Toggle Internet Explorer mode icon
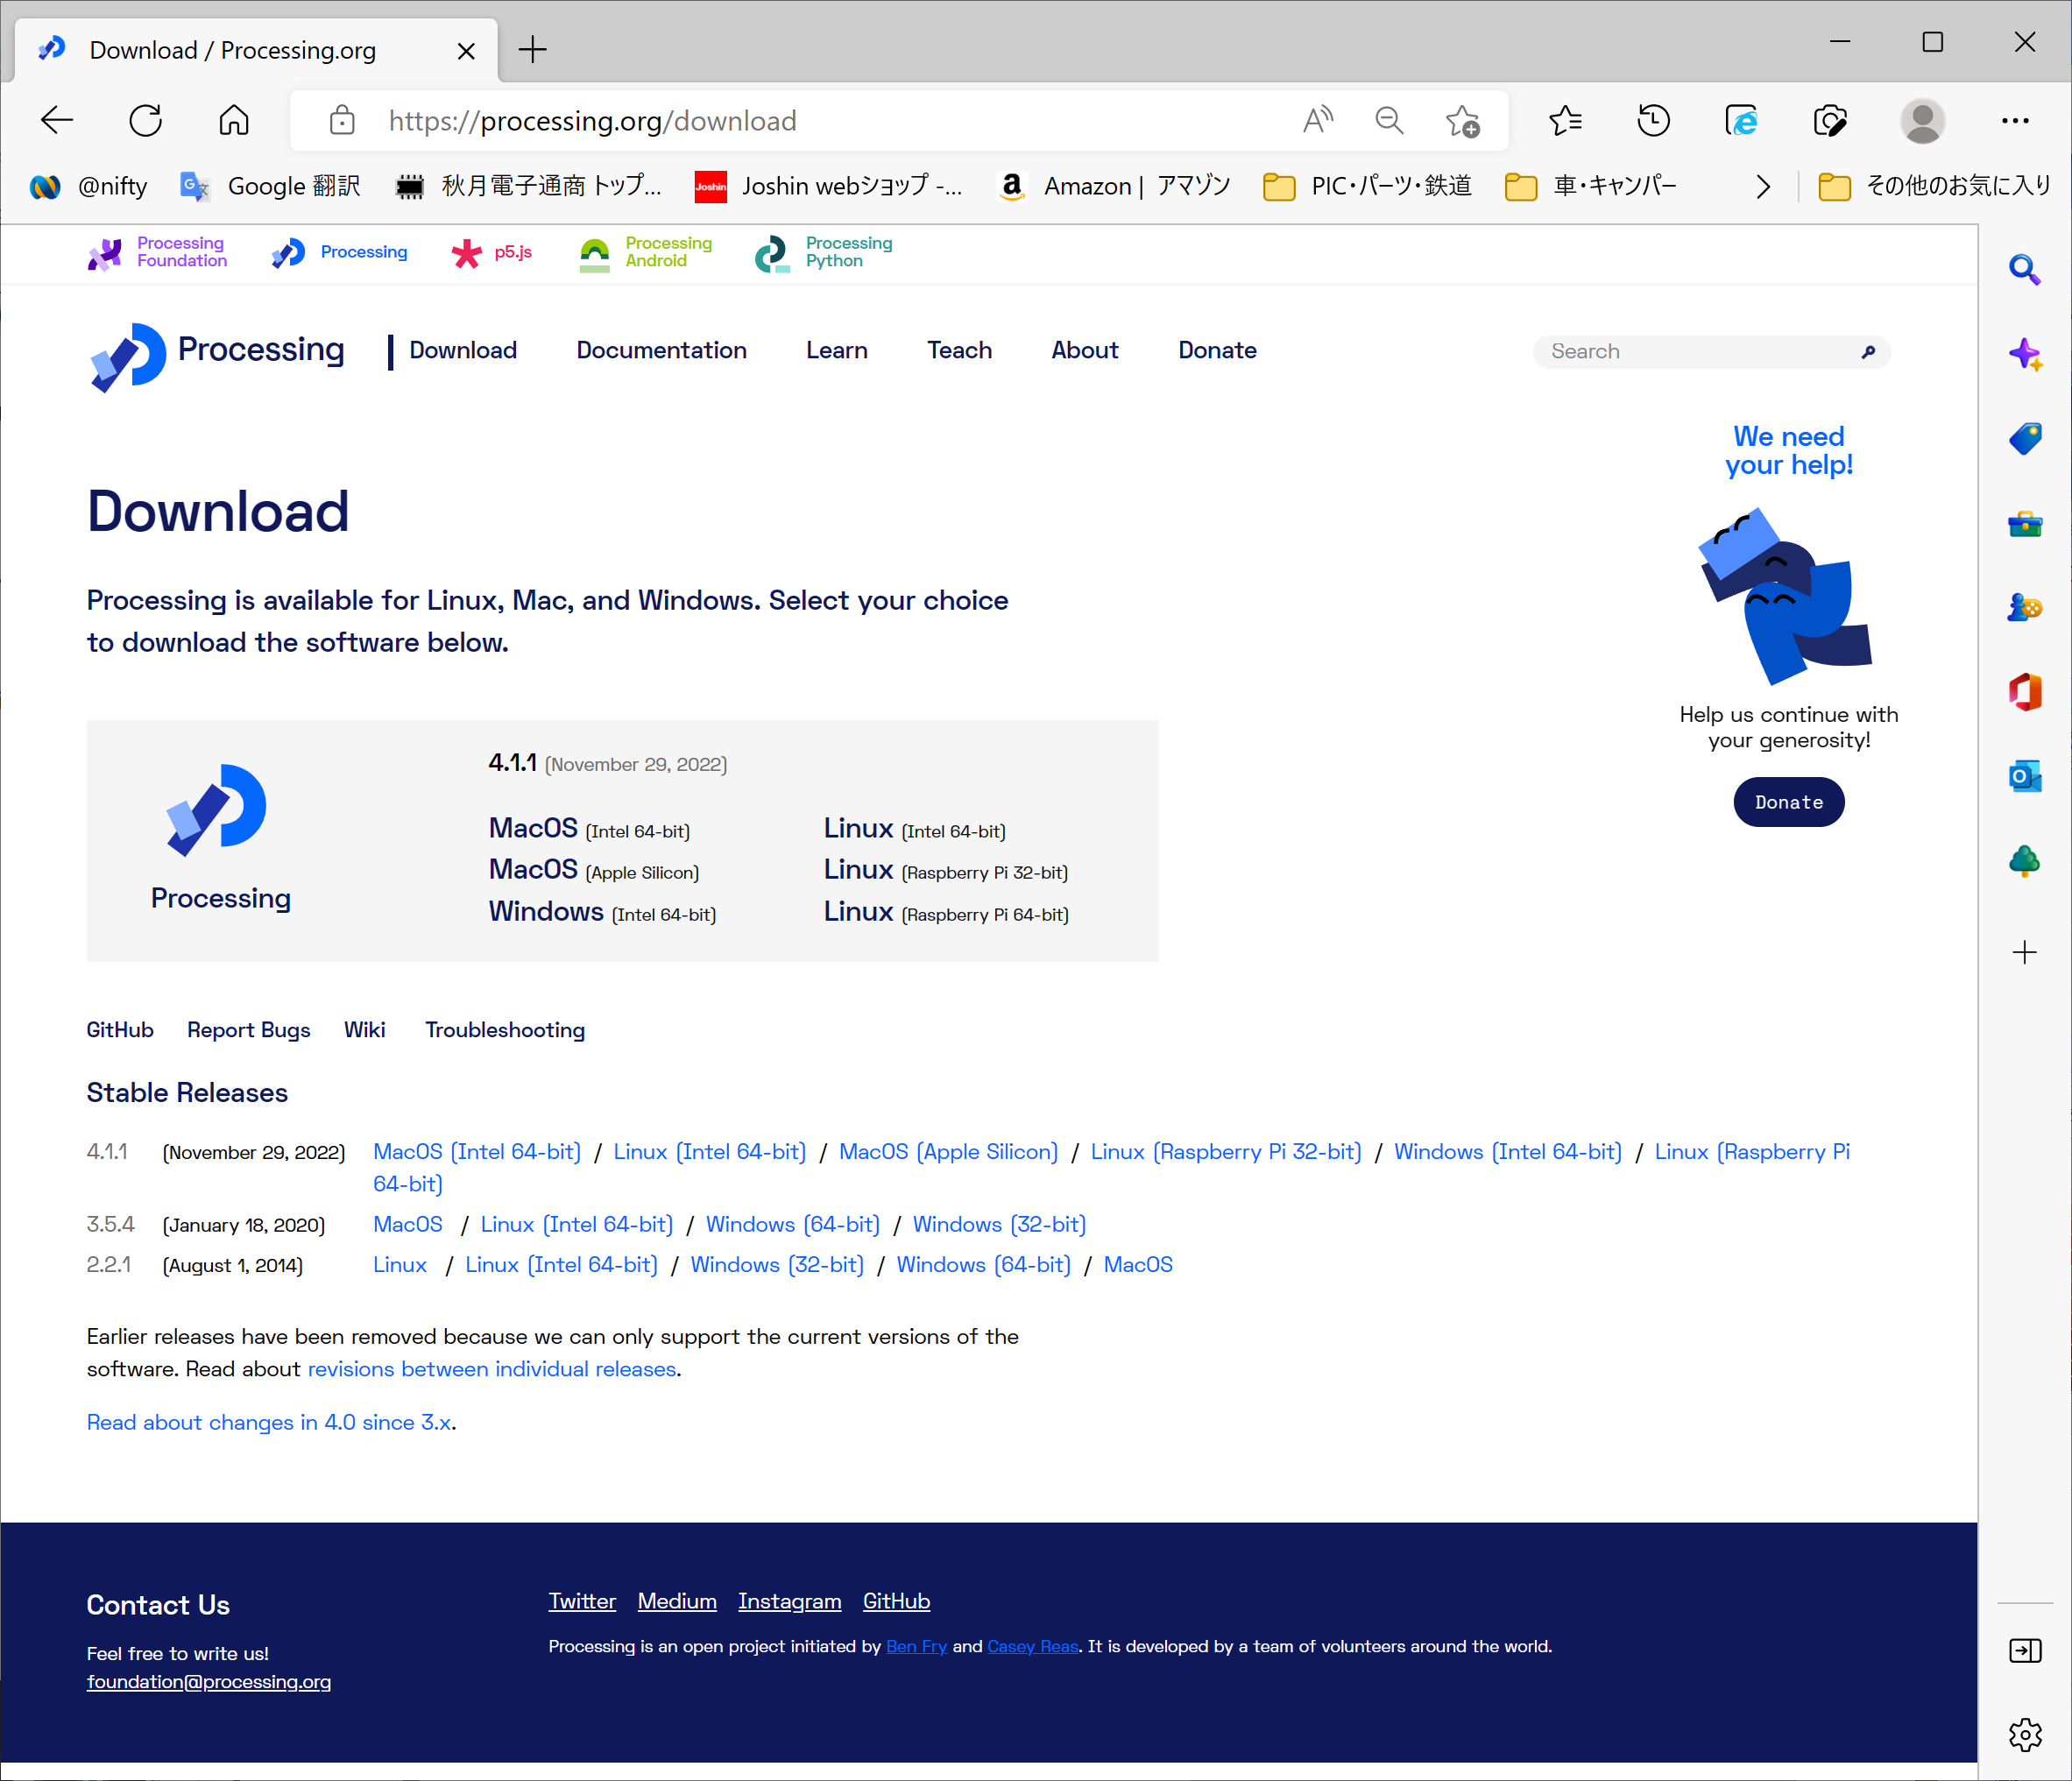Screen dimensions: 2072x1781 1741,121
